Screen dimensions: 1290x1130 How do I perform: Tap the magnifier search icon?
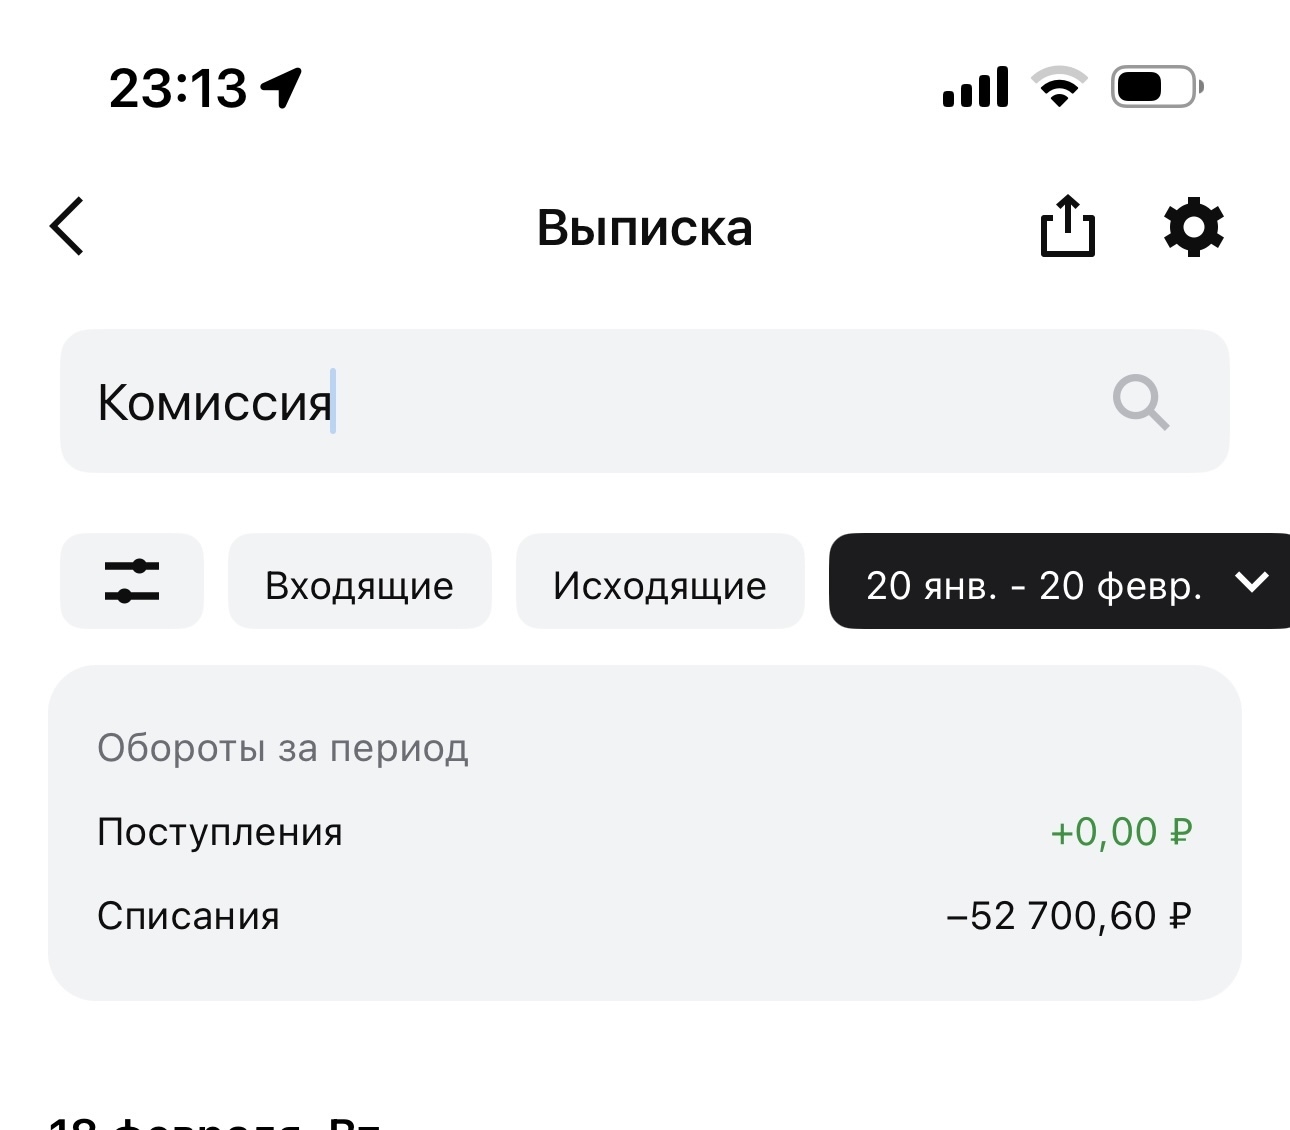point(1141,402)
